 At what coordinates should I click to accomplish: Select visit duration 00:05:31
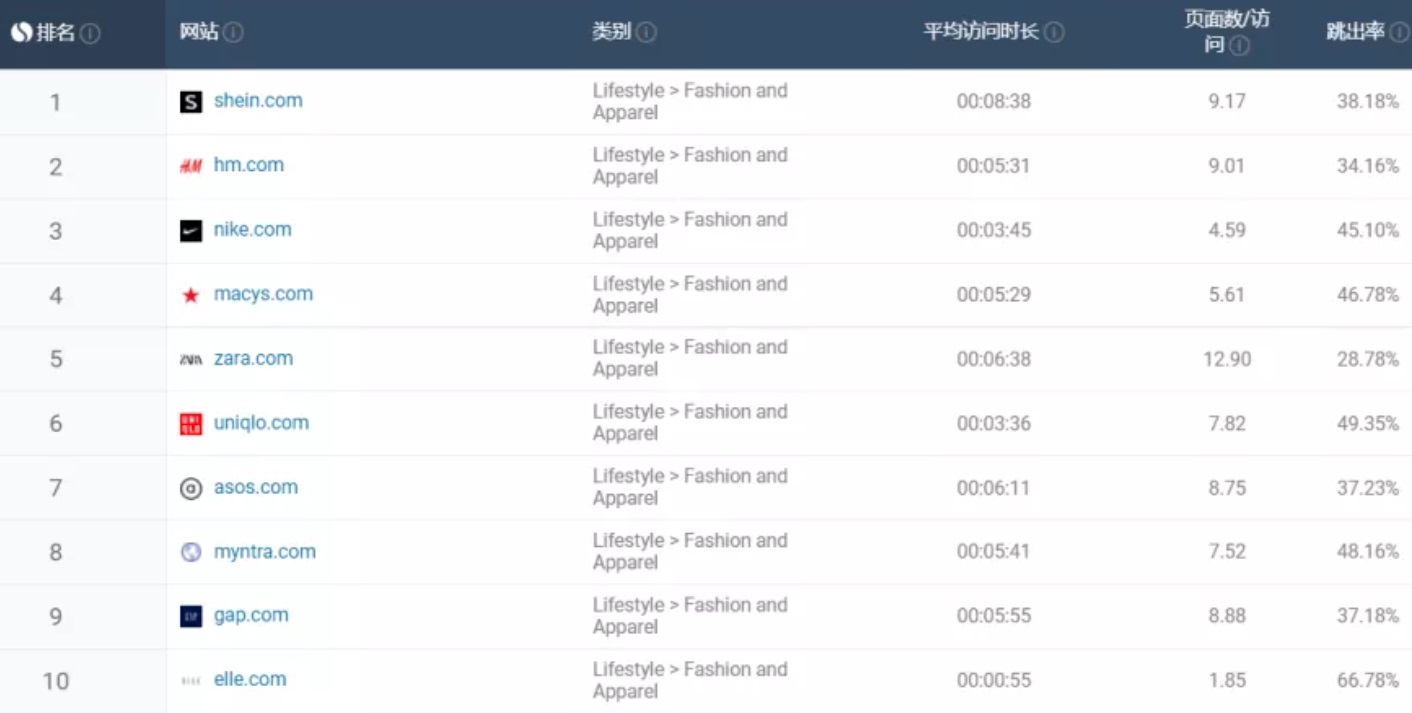click(994, 166)
